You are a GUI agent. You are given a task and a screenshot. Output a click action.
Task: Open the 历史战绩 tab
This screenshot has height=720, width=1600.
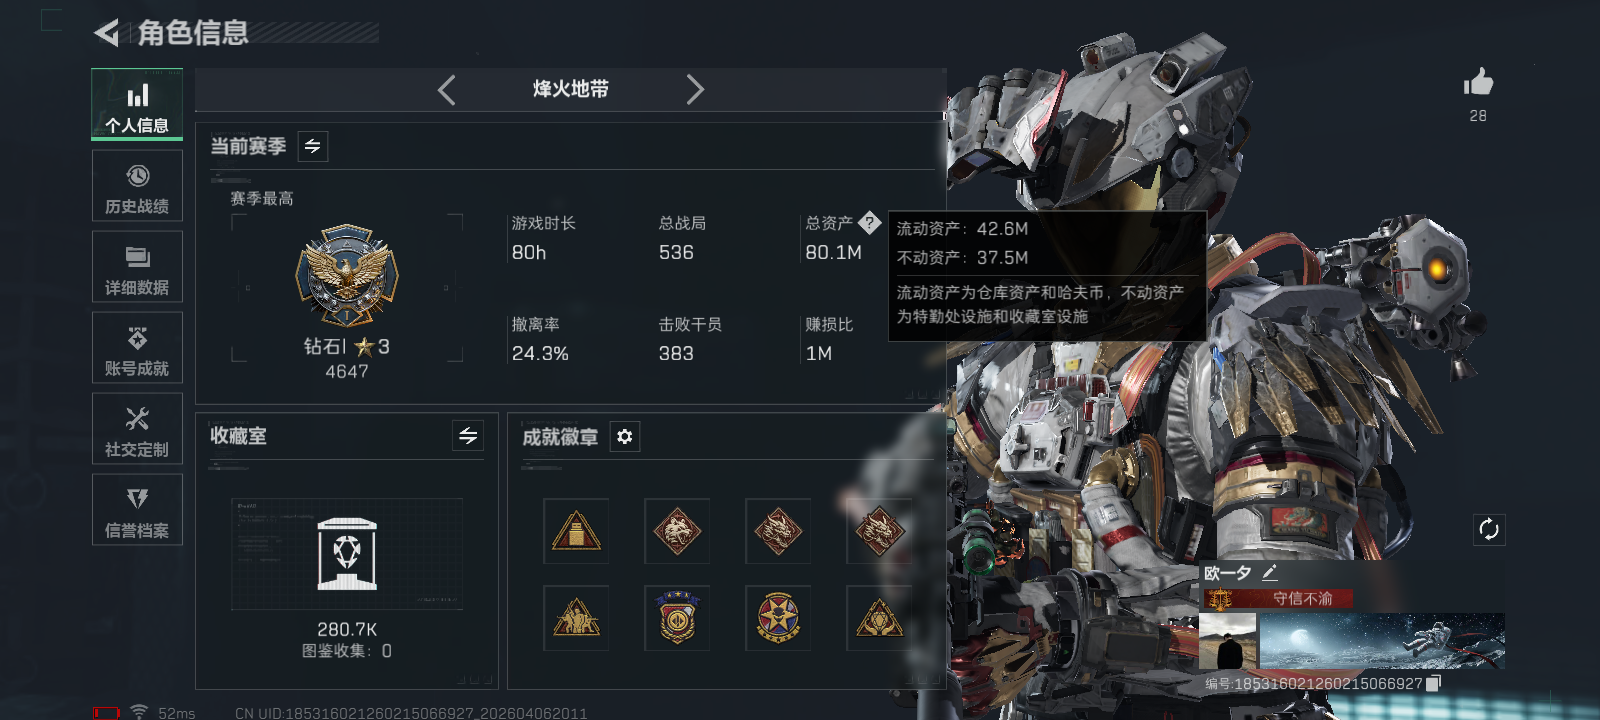point(137,186)
